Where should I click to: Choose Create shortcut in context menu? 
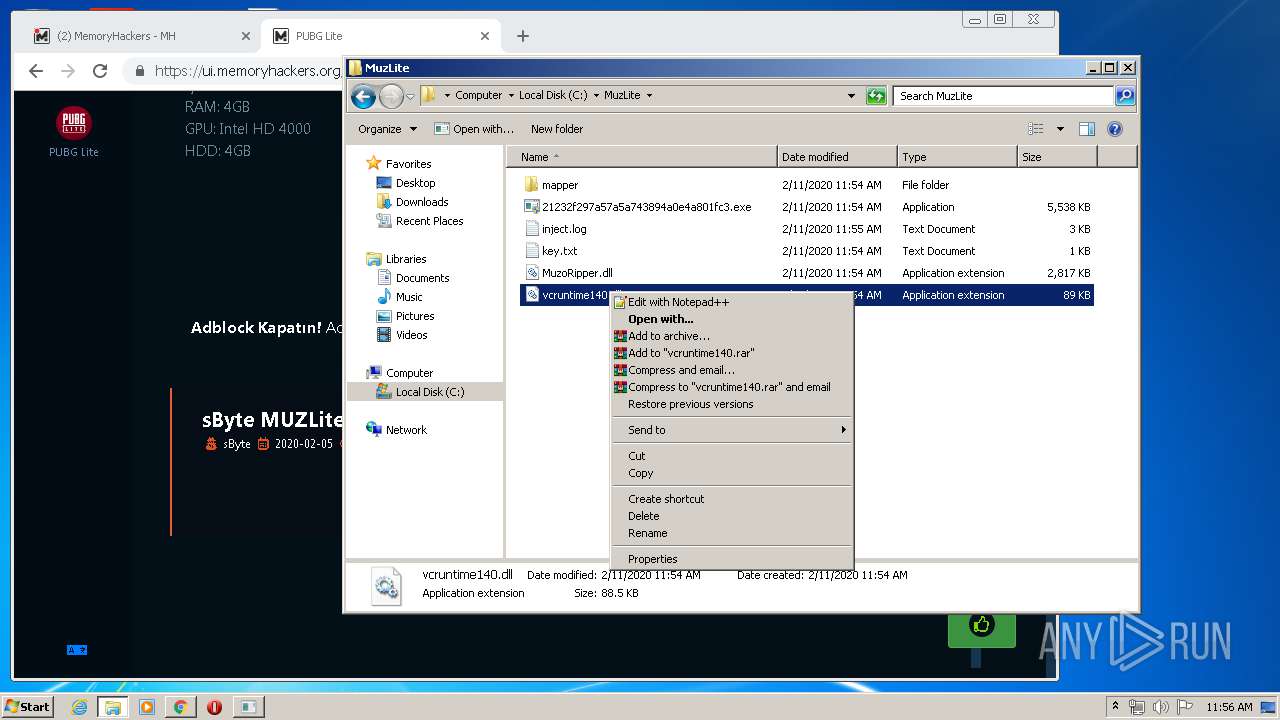pyautogui.click(x=732, y=499)
